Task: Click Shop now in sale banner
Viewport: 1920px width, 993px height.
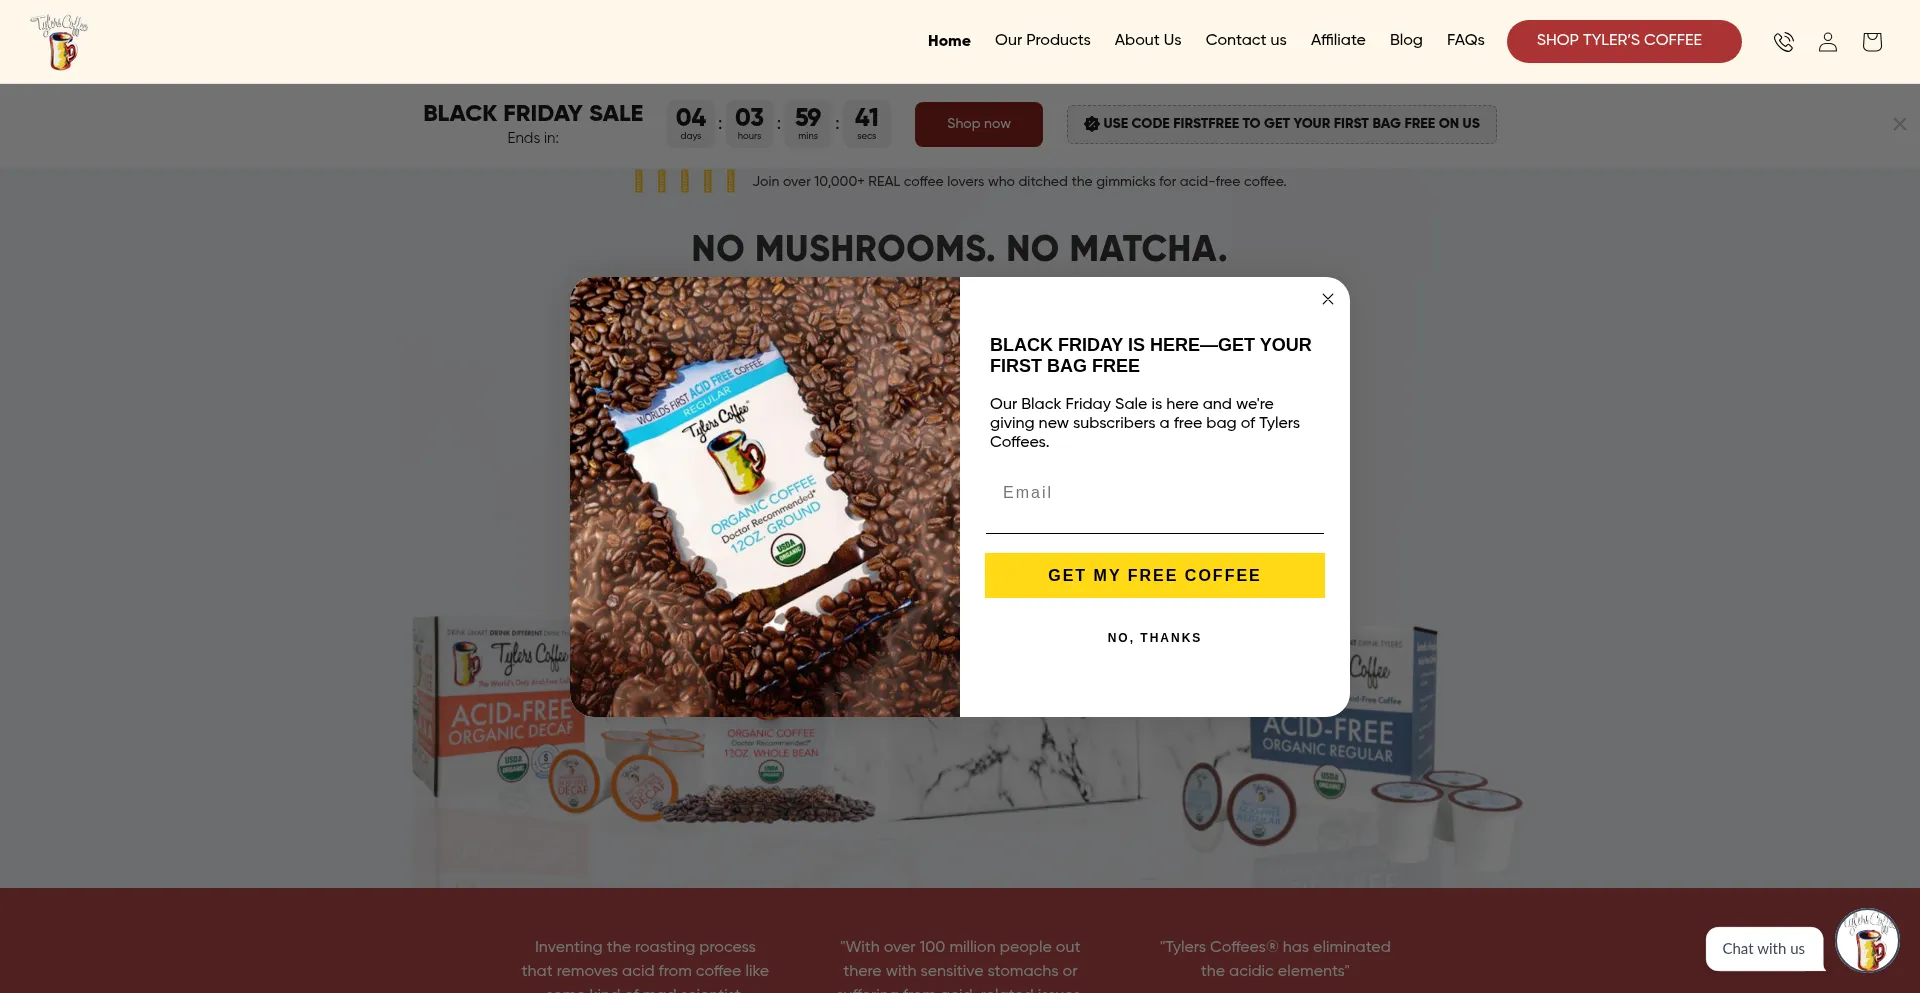Action: click(979, 124)
